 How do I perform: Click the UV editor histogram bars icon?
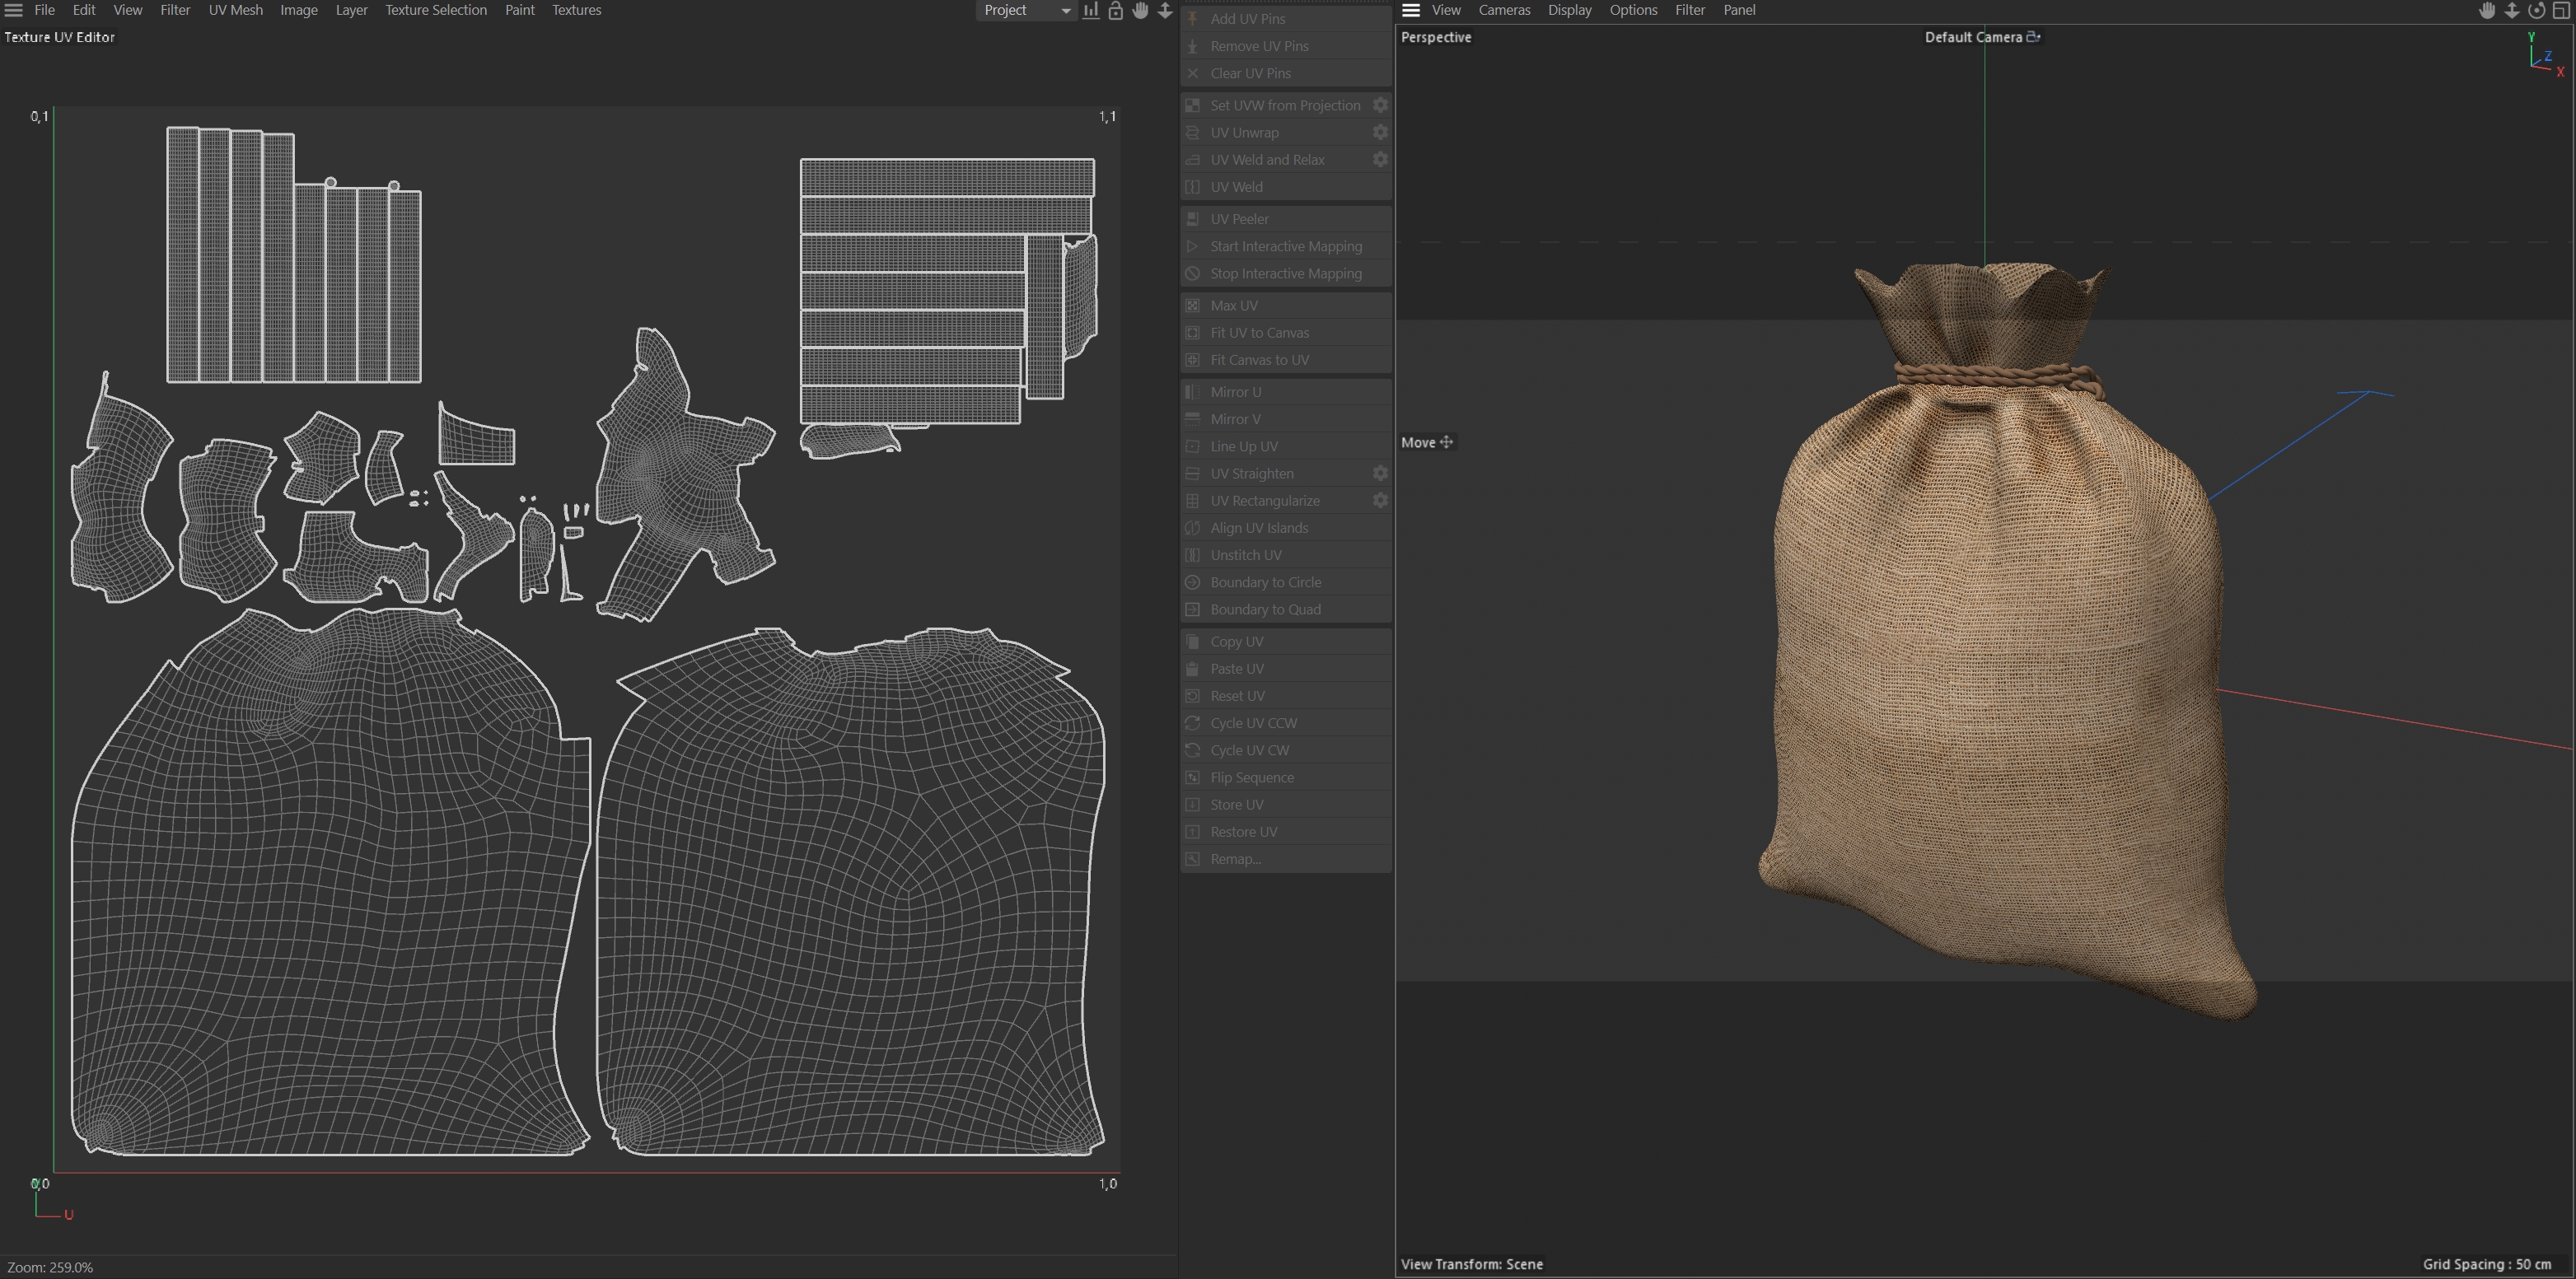(1091, 11)
